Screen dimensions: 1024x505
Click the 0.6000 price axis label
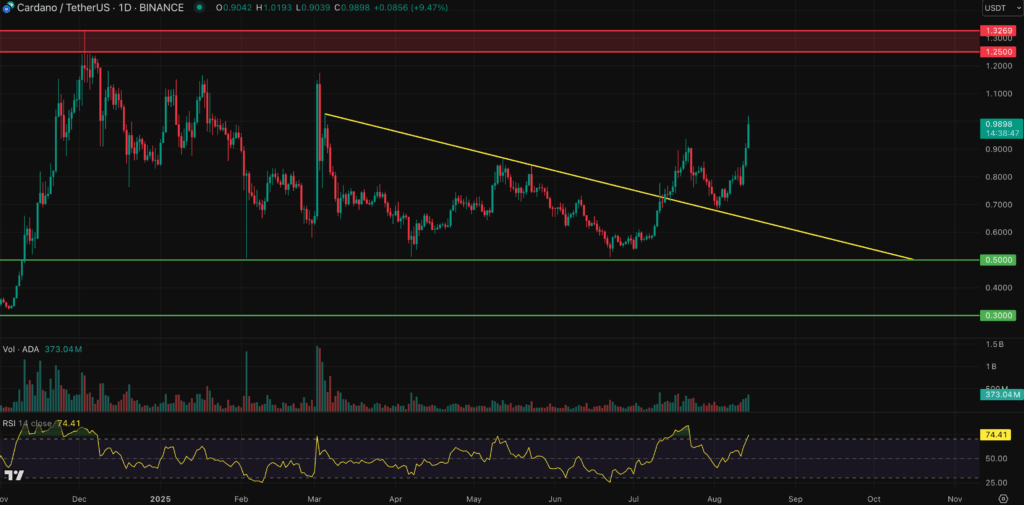pyautogui.click(x=997, y=233)
